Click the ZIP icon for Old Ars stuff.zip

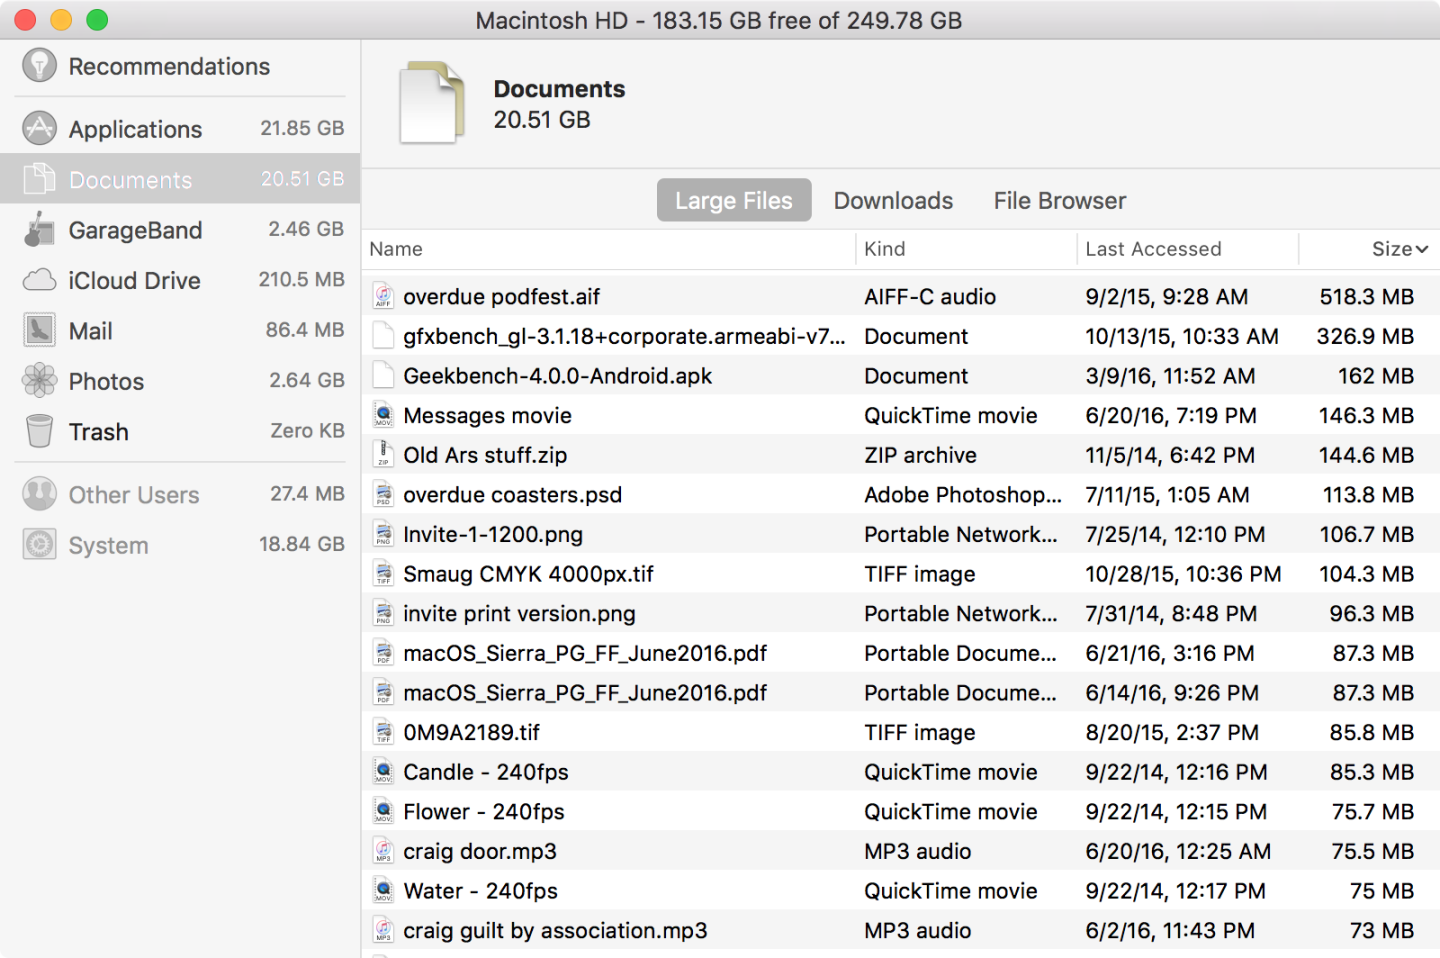383,454
